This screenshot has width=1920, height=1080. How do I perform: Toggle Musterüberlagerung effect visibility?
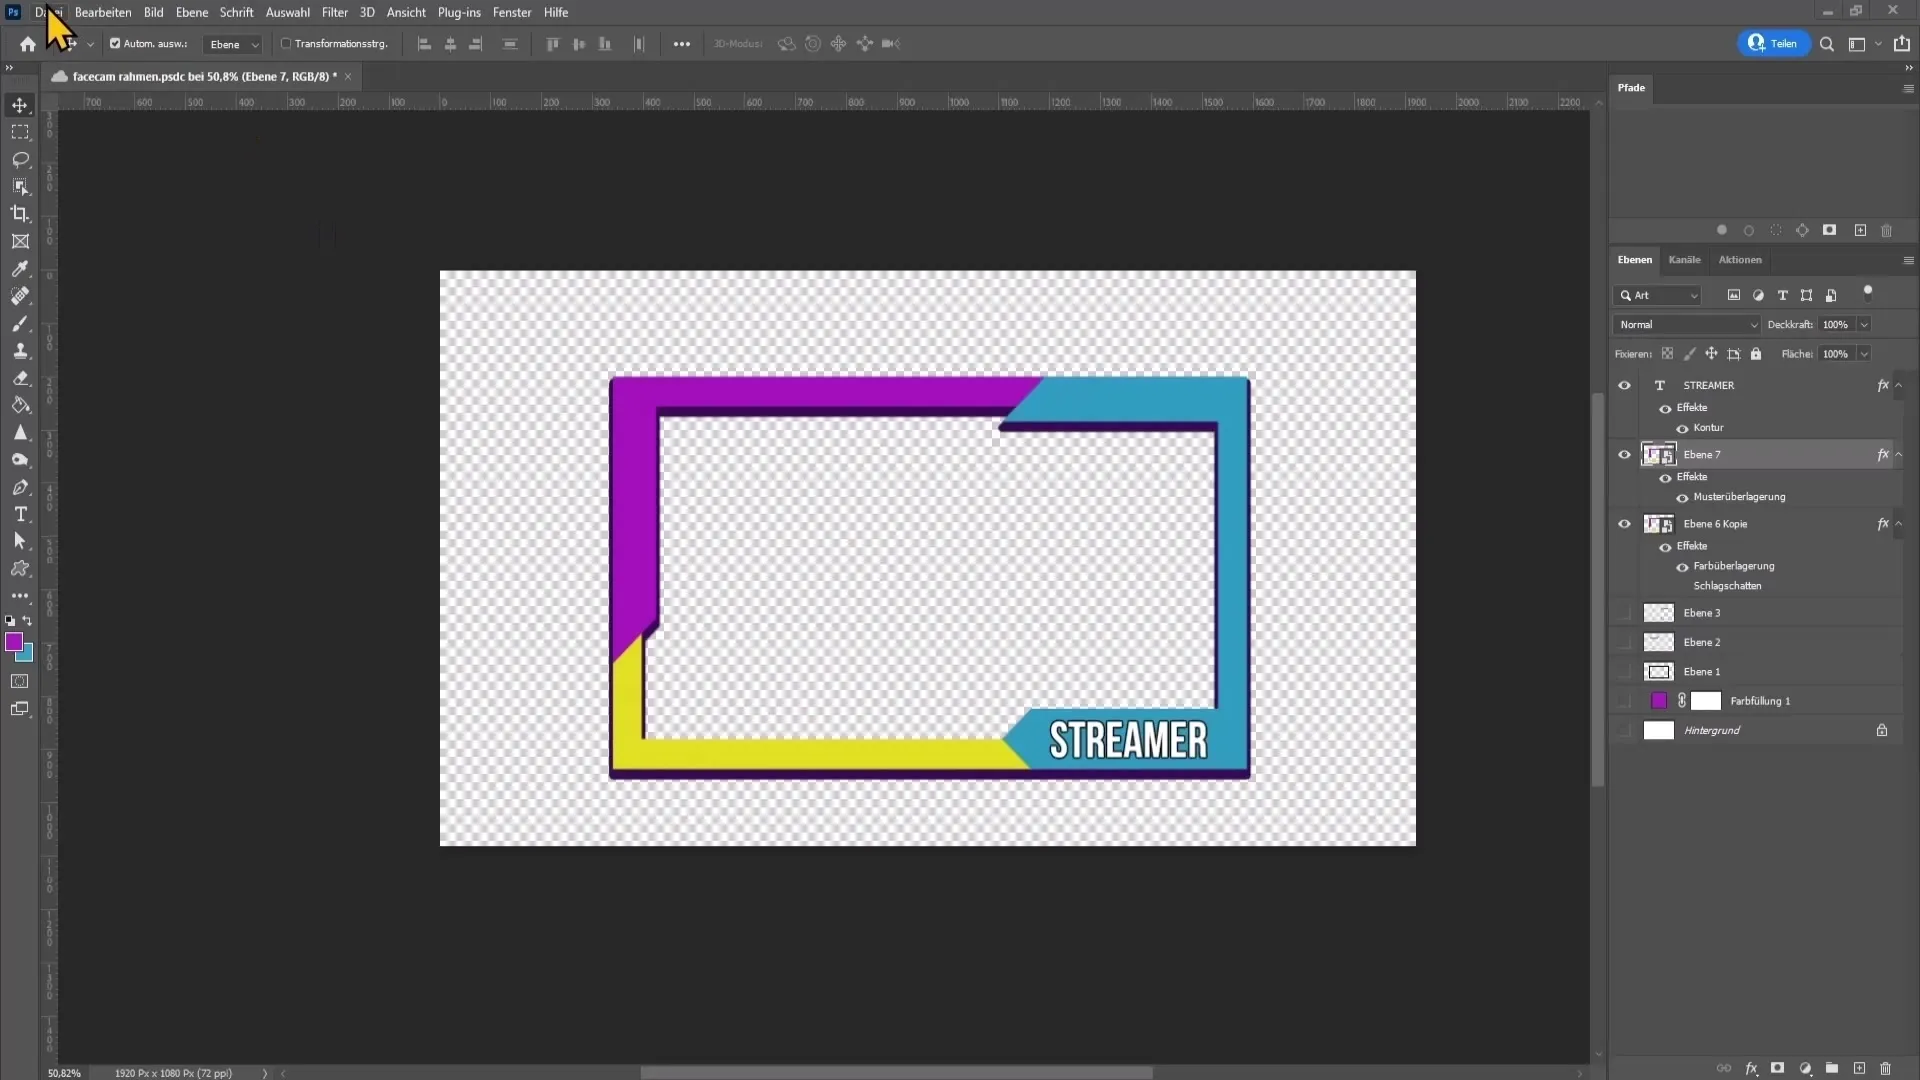1682,497
